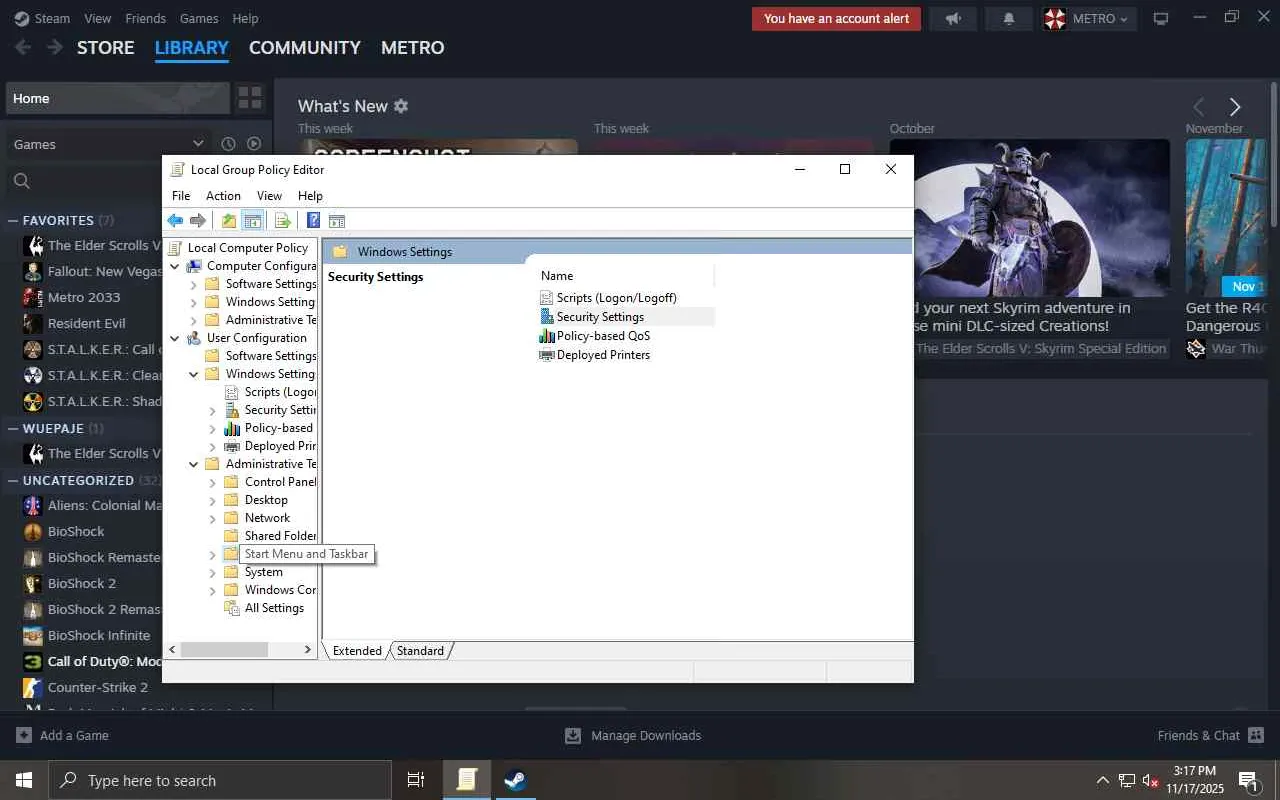Click the Fallout: New Vegas game icon
The width and height of the screenshot is (1280, 800).
click(33, 271)
